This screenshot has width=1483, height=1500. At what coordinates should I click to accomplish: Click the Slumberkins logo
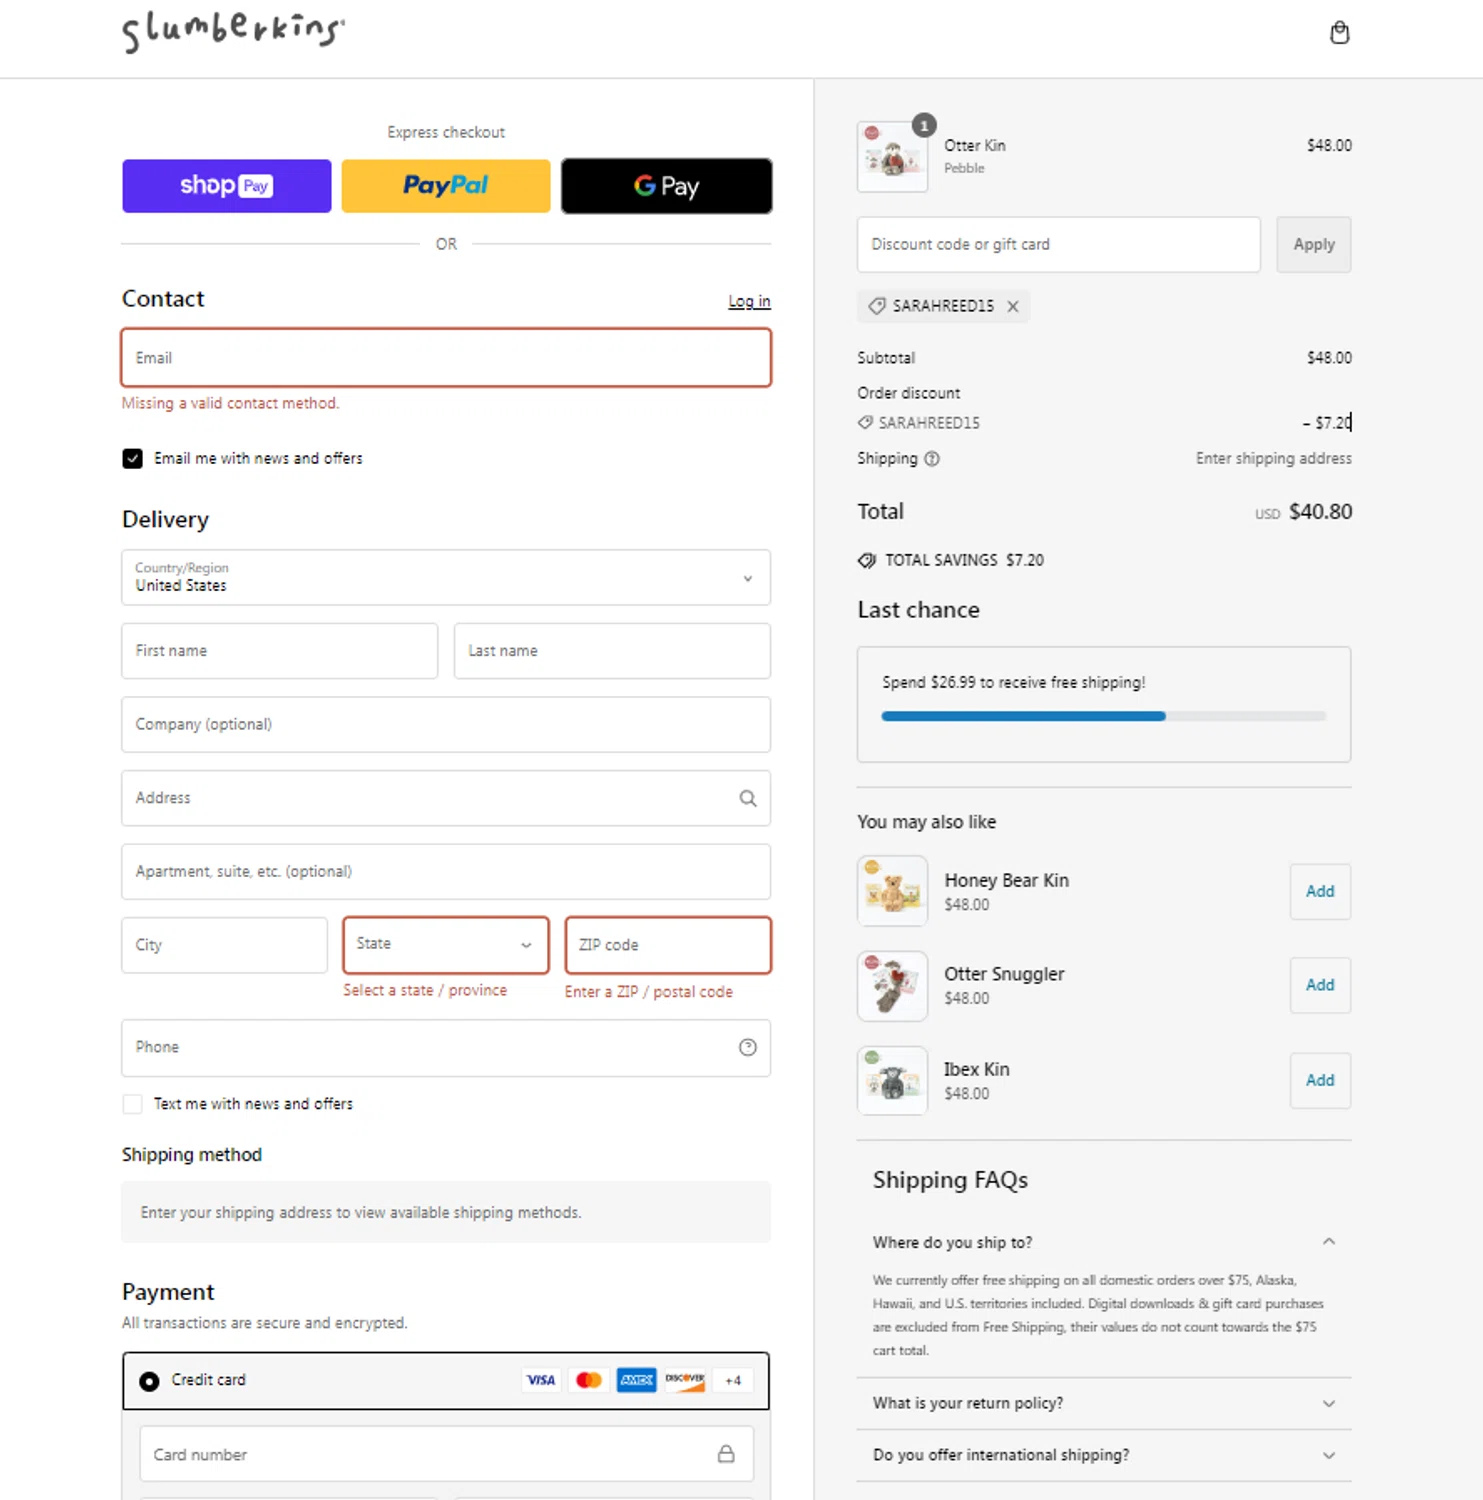(x=233, y=31)
